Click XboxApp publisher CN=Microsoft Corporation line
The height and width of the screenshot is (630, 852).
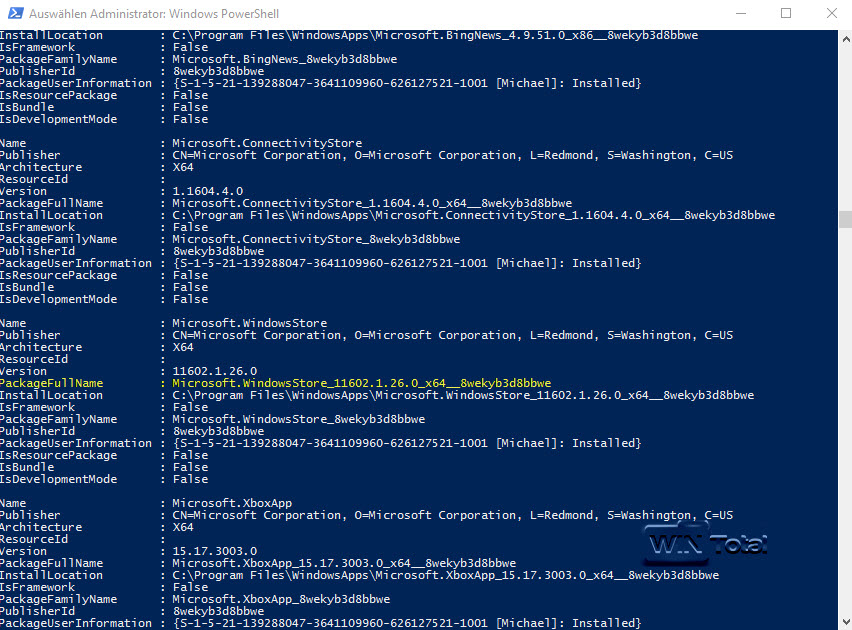click(453, 515)
